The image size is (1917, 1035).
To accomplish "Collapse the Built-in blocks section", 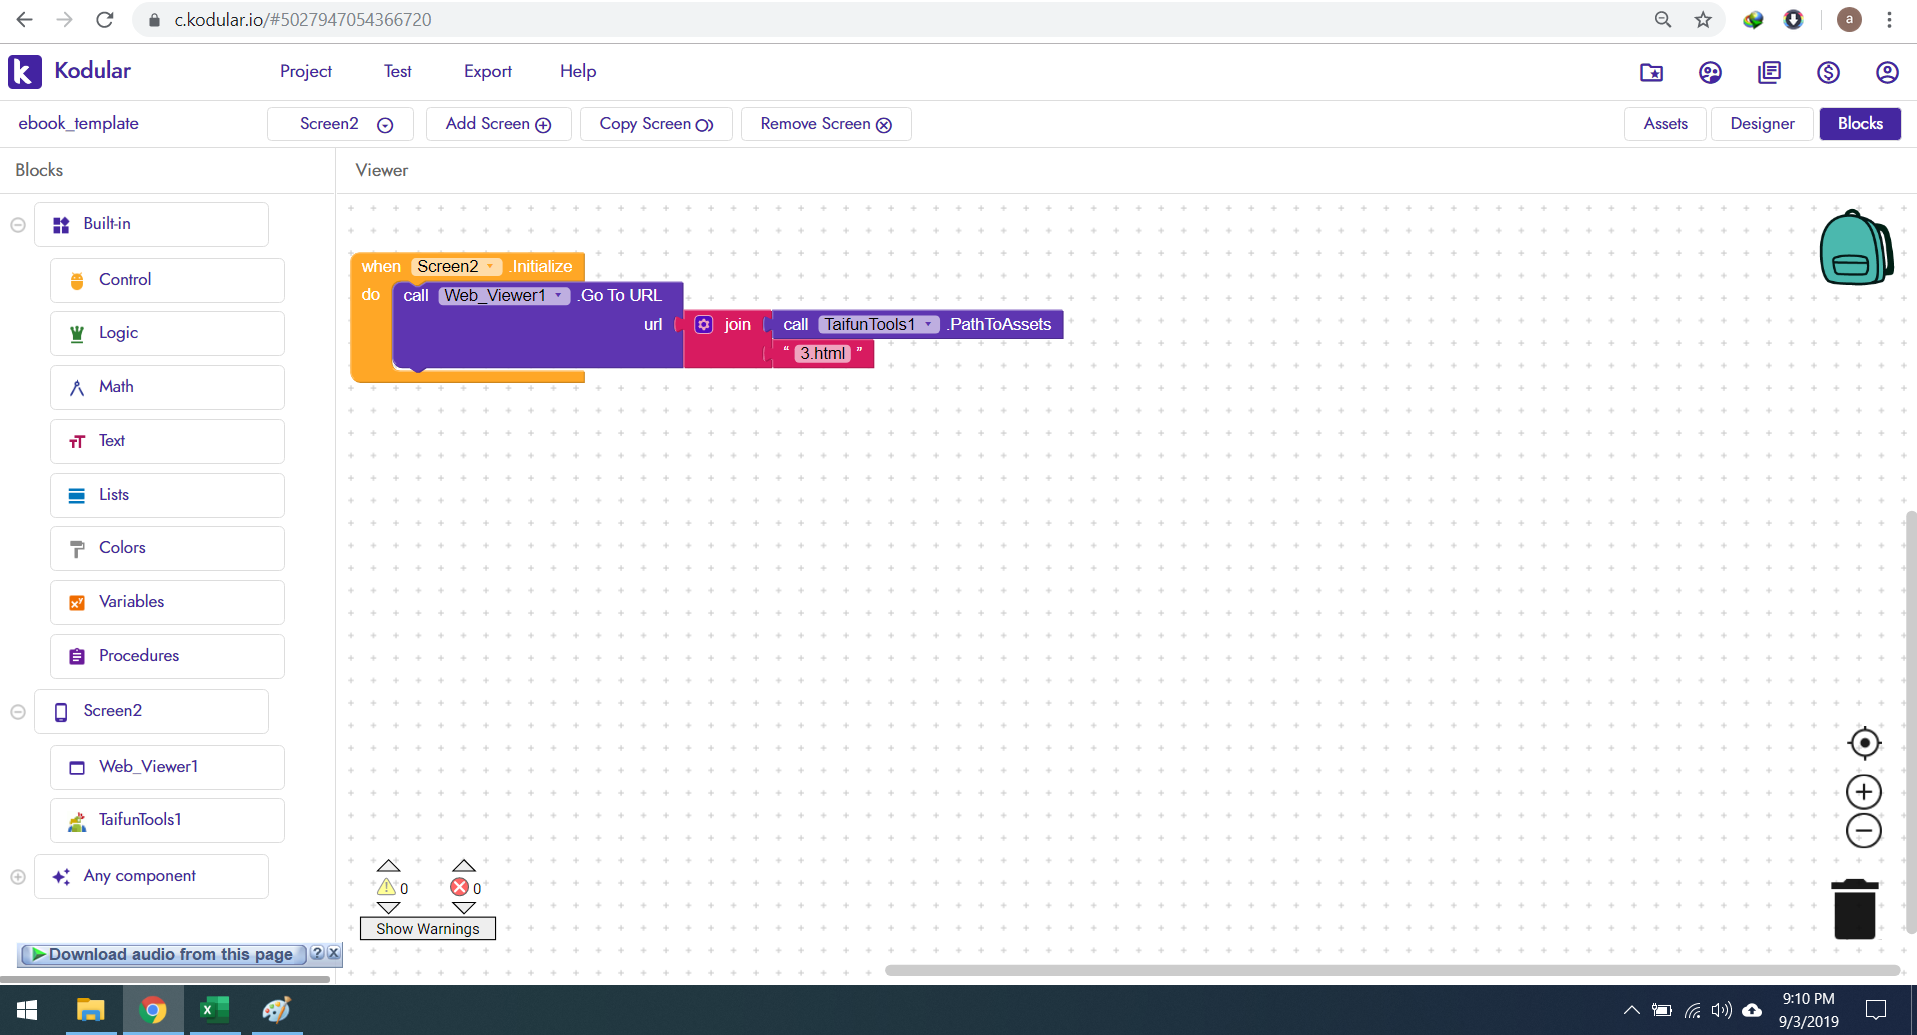I will pos(17,224).
